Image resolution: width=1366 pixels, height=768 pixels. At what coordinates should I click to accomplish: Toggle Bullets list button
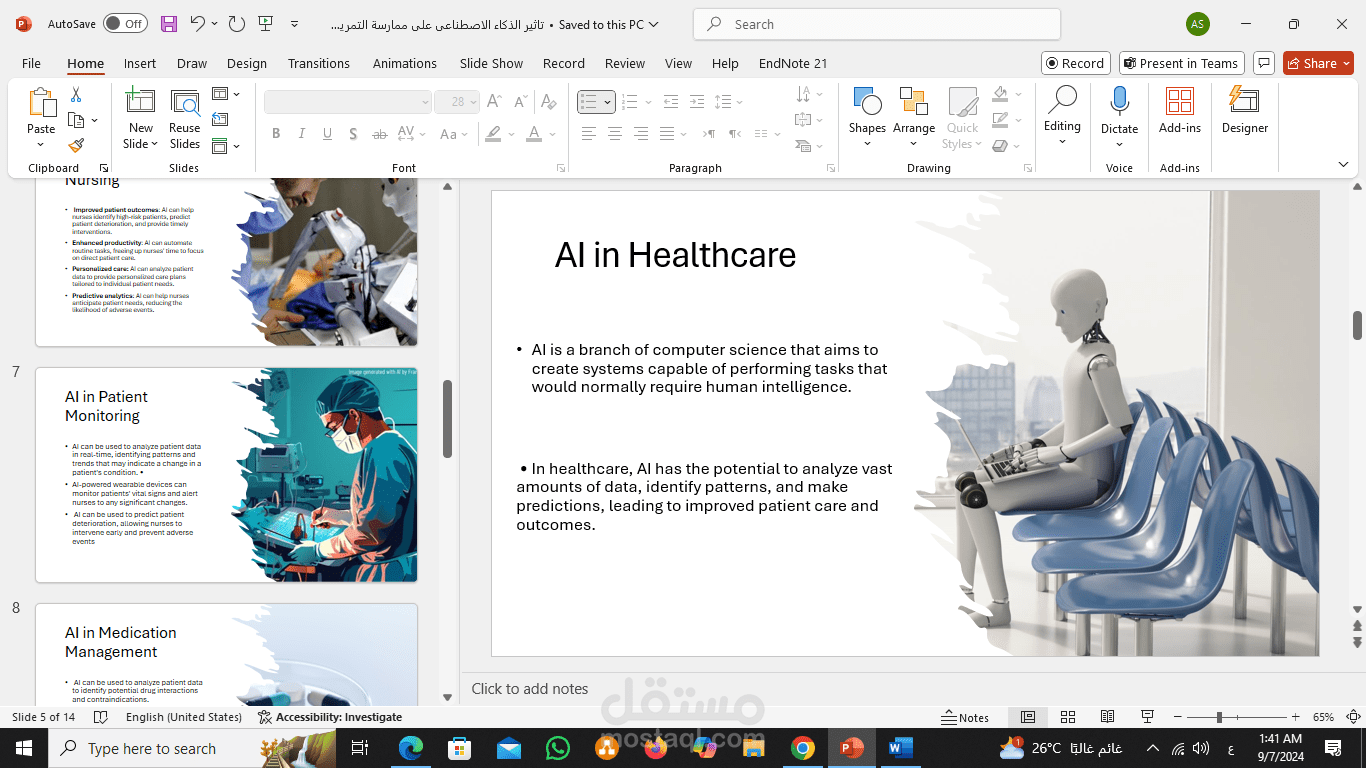[588, 102]
